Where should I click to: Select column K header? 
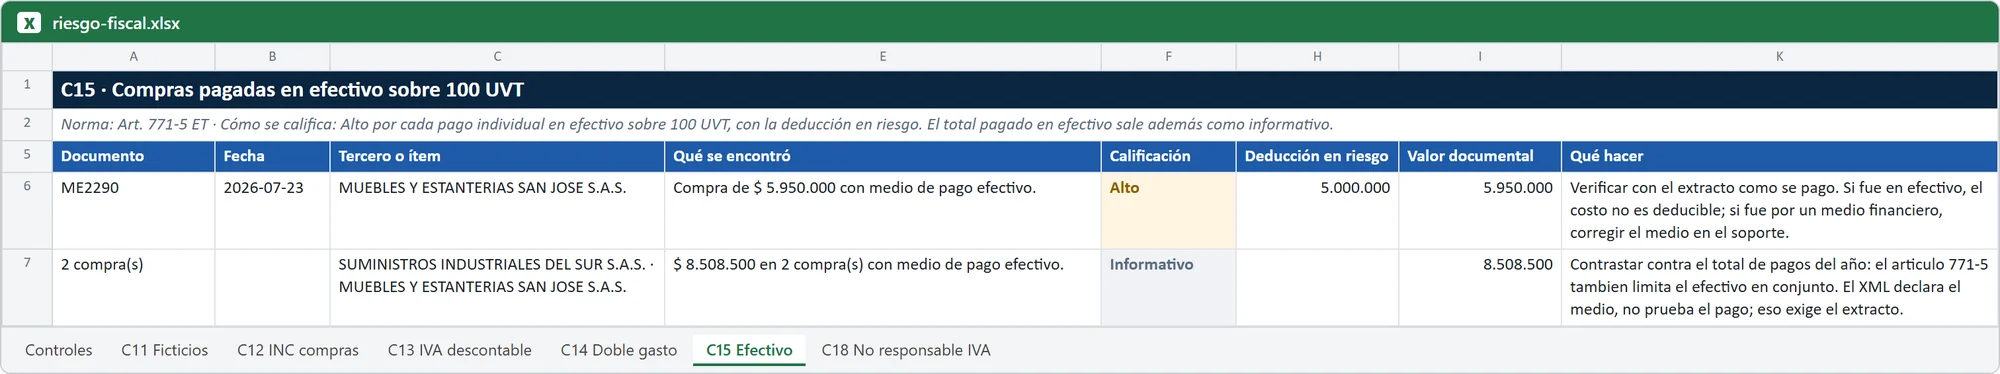(1779, 57)
